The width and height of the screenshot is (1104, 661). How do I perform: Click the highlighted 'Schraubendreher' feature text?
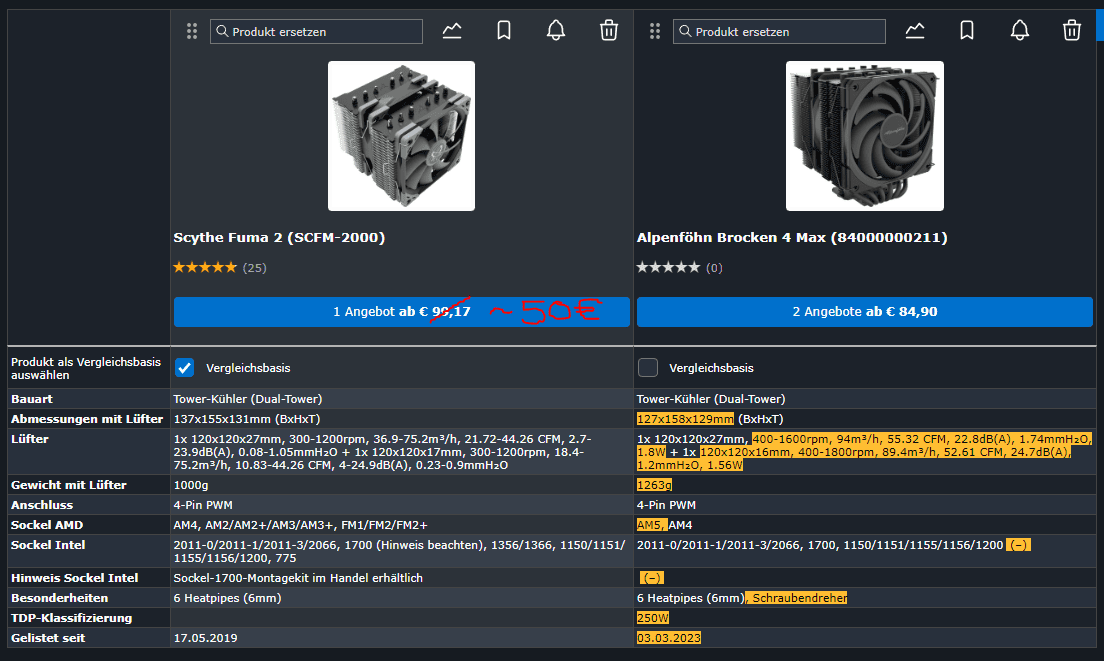tap(800, 598)
